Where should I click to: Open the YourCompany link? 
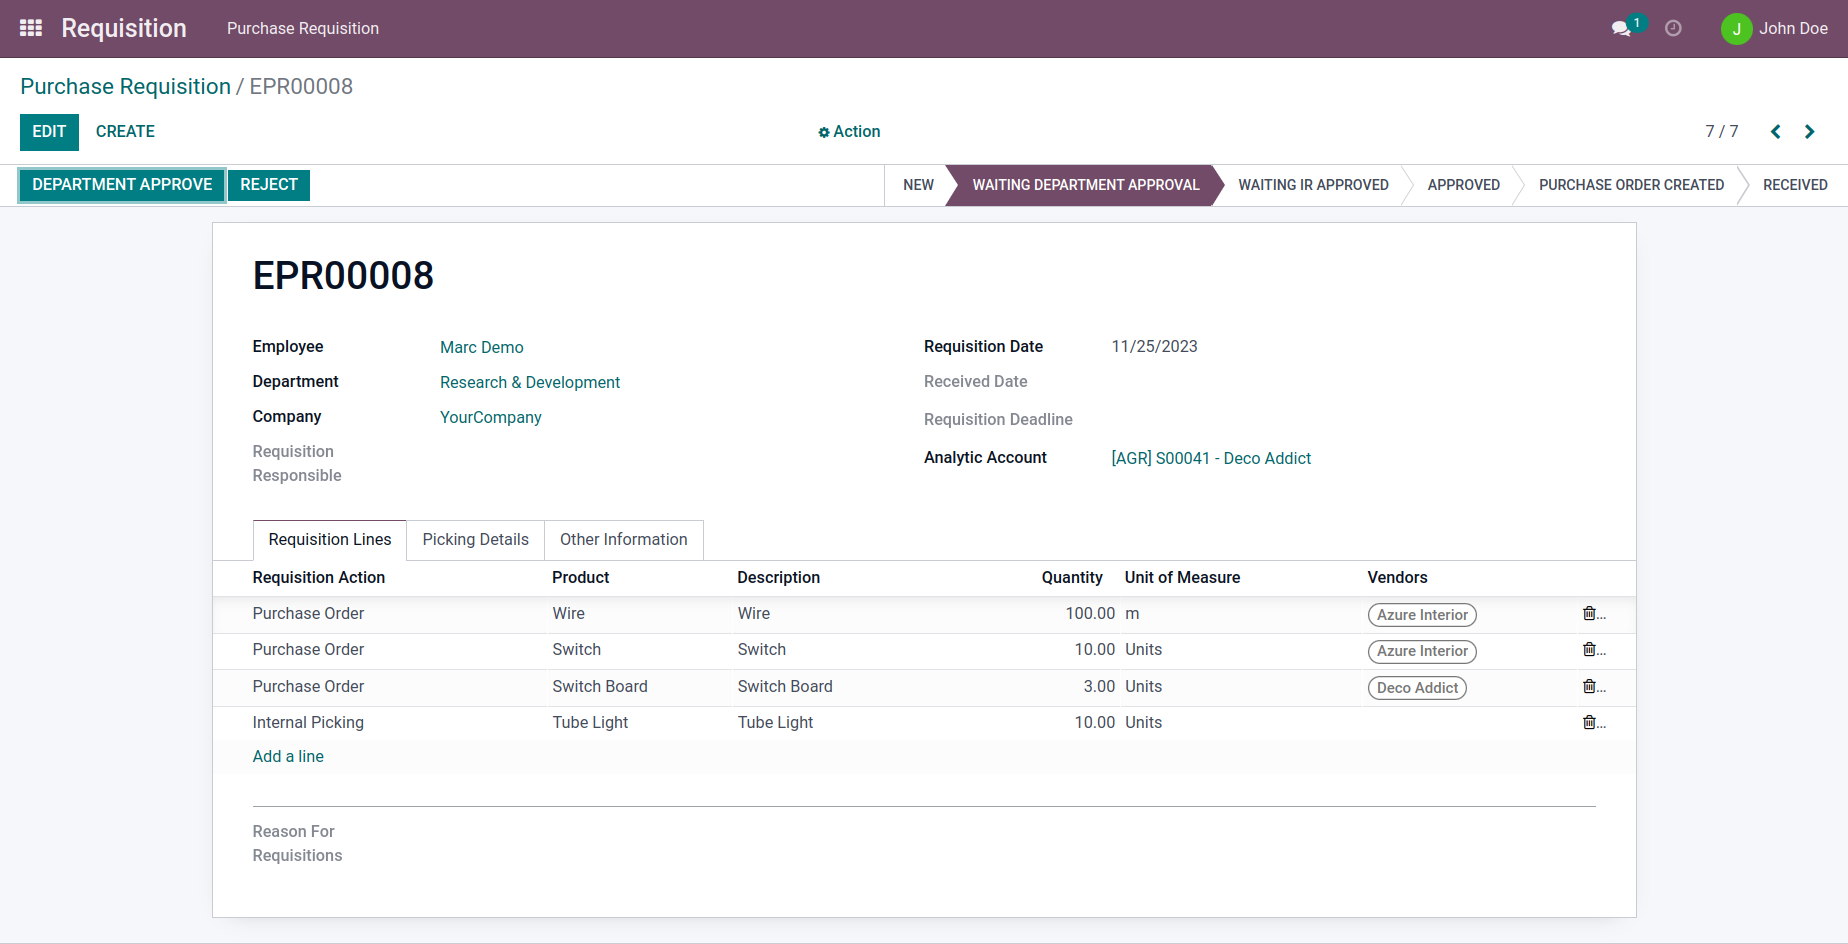click(491, 417)
